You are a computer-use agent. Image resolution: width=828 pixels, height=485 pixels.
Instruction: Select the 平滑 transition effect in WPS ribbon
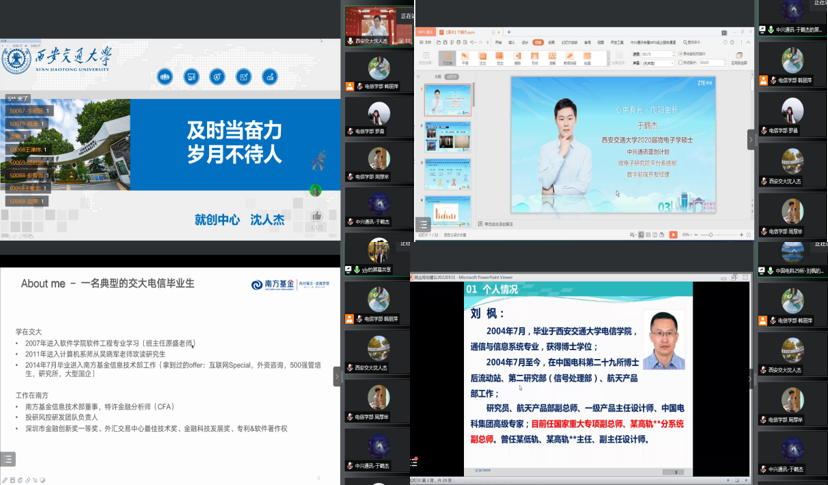465,58
